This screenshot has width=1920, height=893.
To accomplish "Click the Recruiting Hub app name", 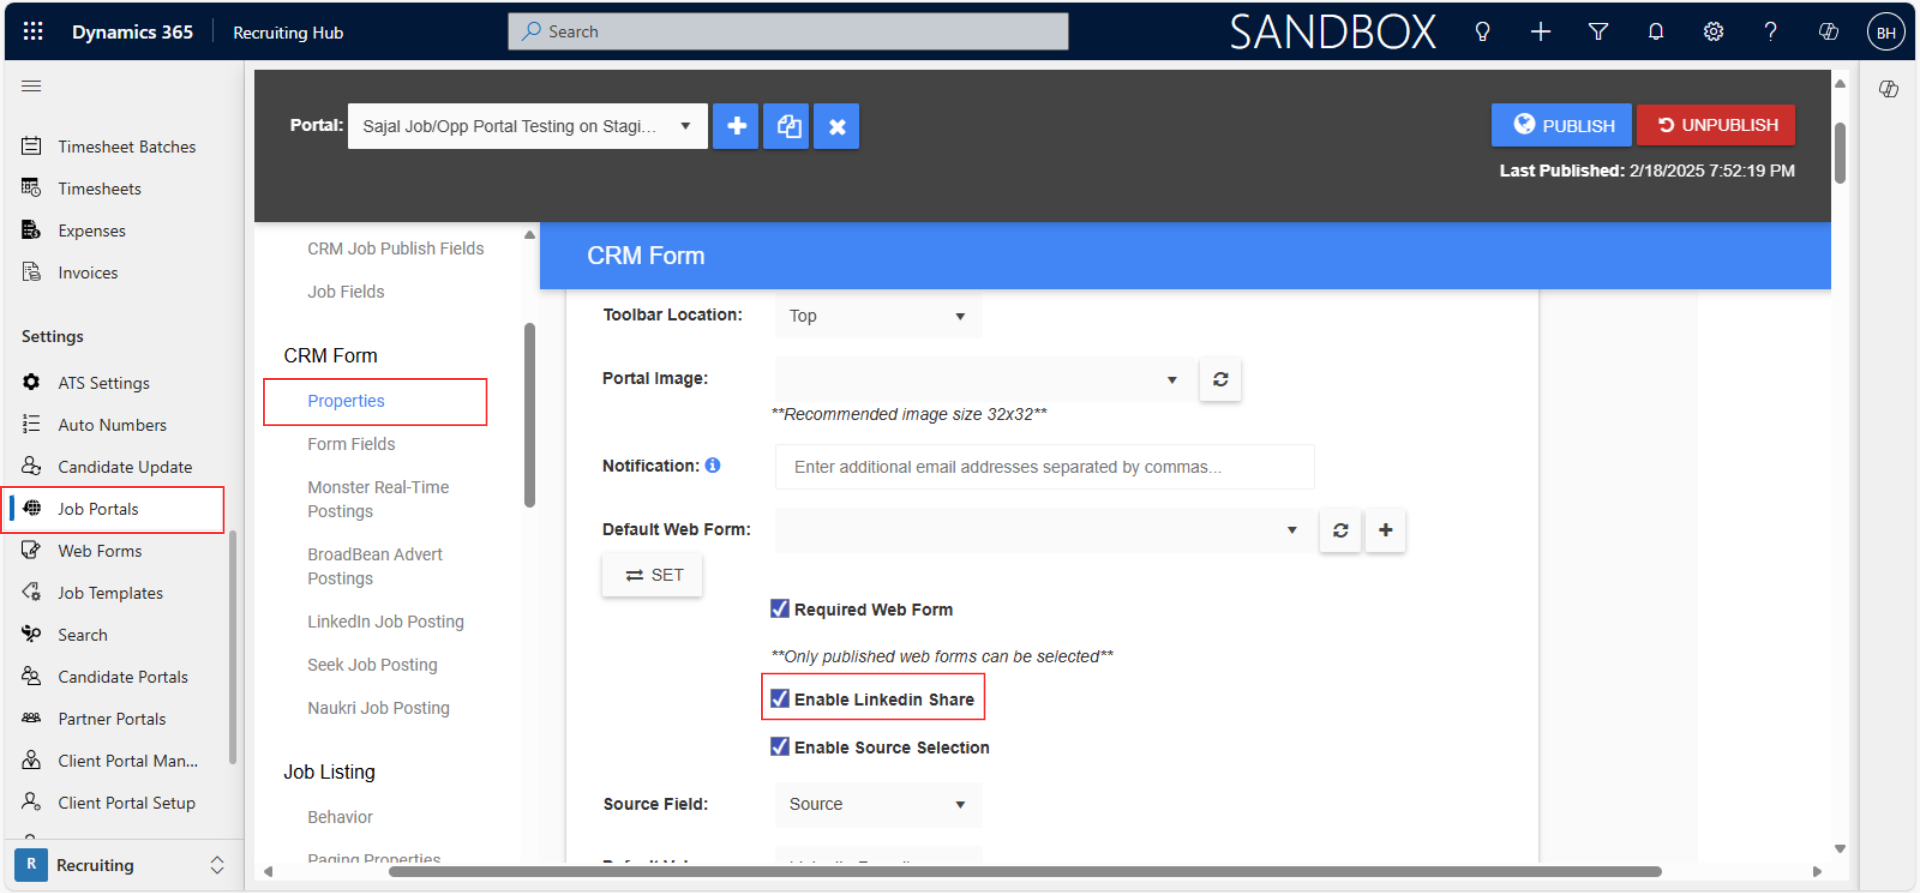I will click(x=288, y=32).
